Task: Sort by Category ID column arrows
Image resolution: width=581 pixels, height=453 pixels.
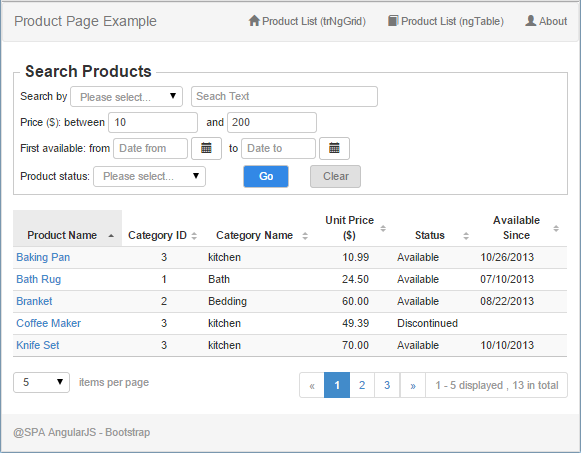Action: pyautogui.click(x=194, y=236)
